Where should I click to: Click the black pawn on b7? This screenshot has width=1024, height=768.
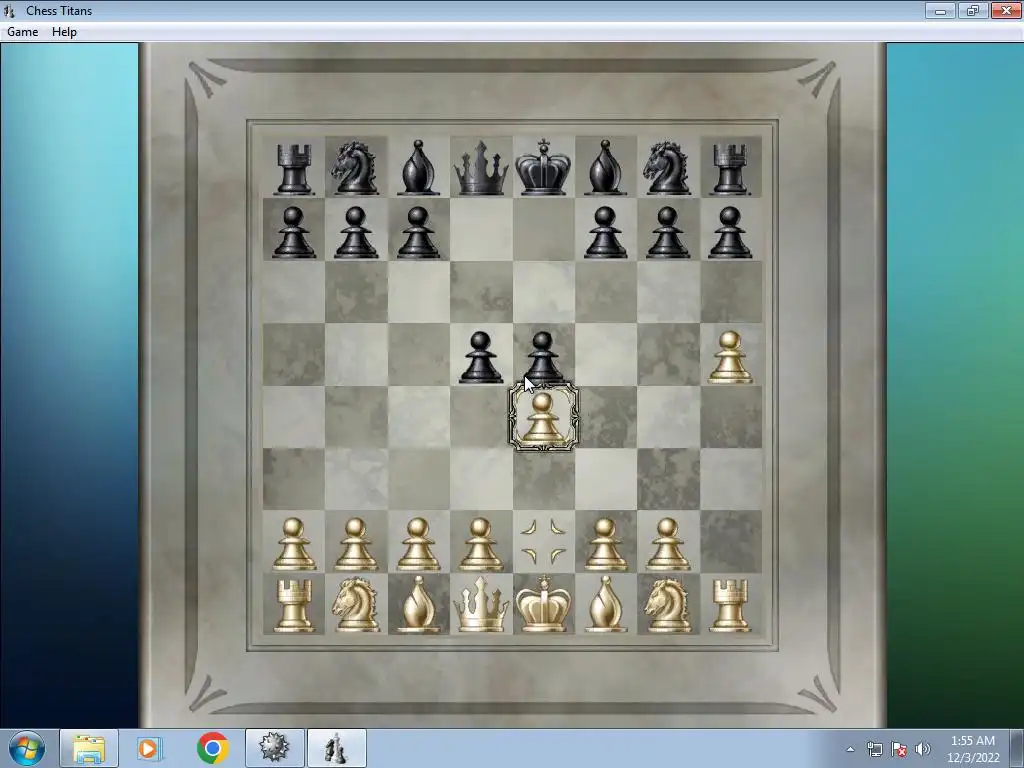point(355,232)
